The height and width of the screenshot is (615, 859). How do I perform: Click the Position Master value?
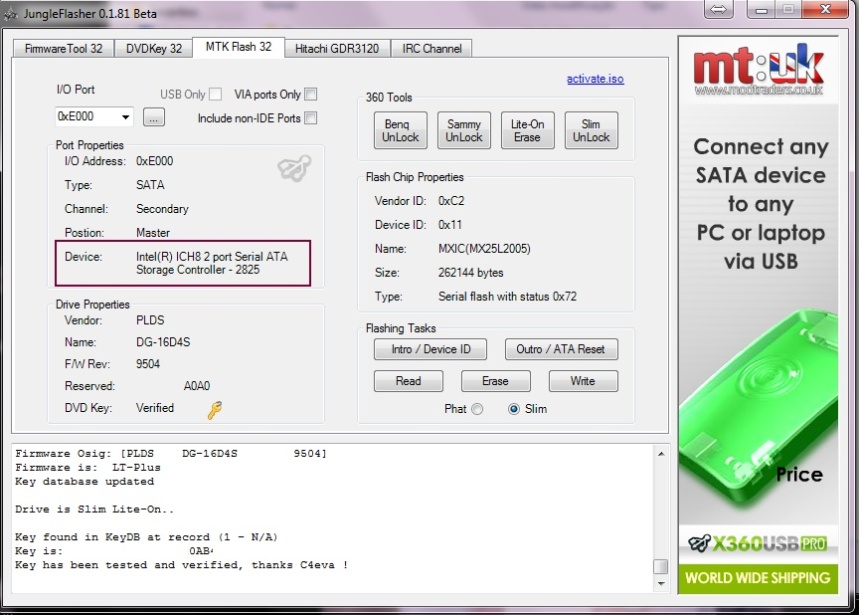coord(153,233)
